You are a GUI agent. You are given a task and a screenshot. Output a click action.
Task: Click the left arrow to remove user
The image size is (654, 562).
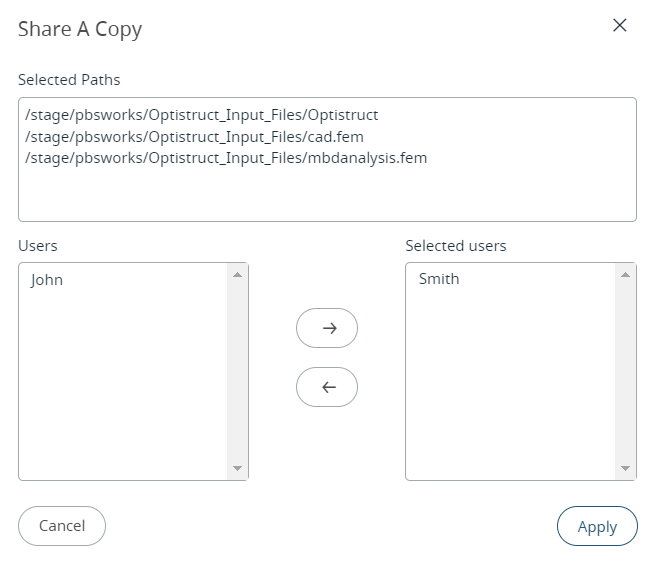[x=327, y=387]
